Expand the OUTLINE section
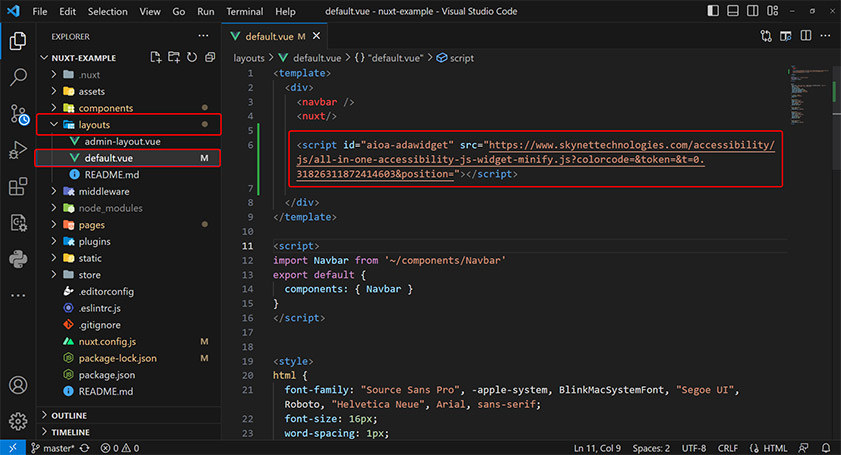The height and width of the screenshot is (455, 841). coord(70,415)
